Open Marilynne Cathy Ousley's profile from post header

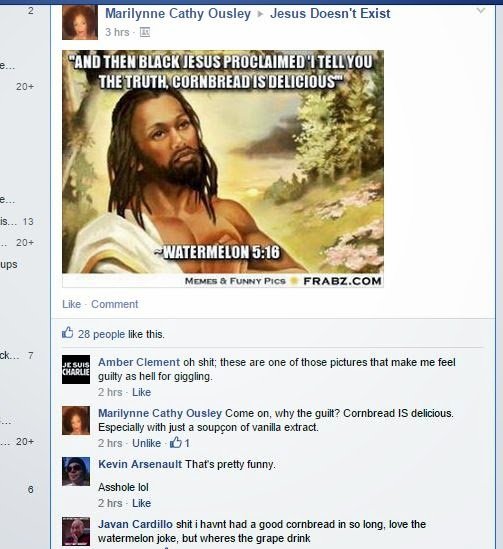[178, 14]
